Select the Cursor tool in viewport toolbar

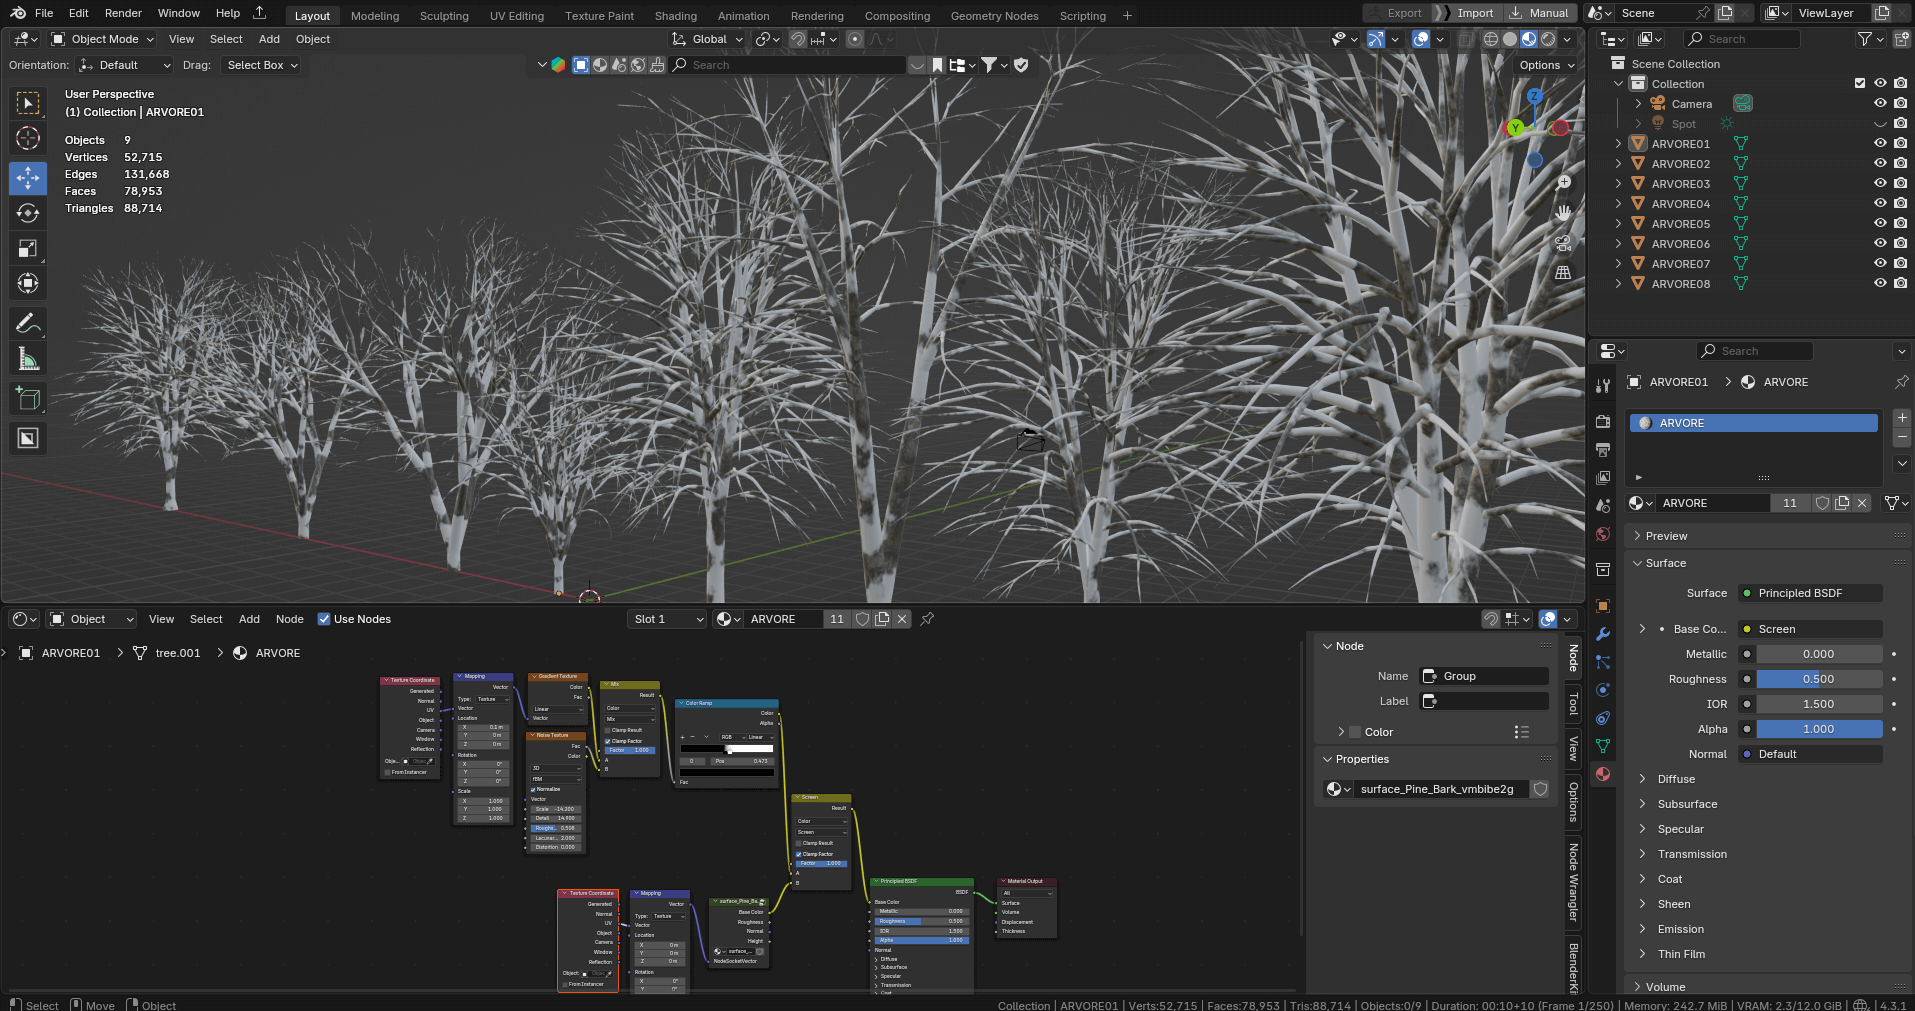[28, 138]
